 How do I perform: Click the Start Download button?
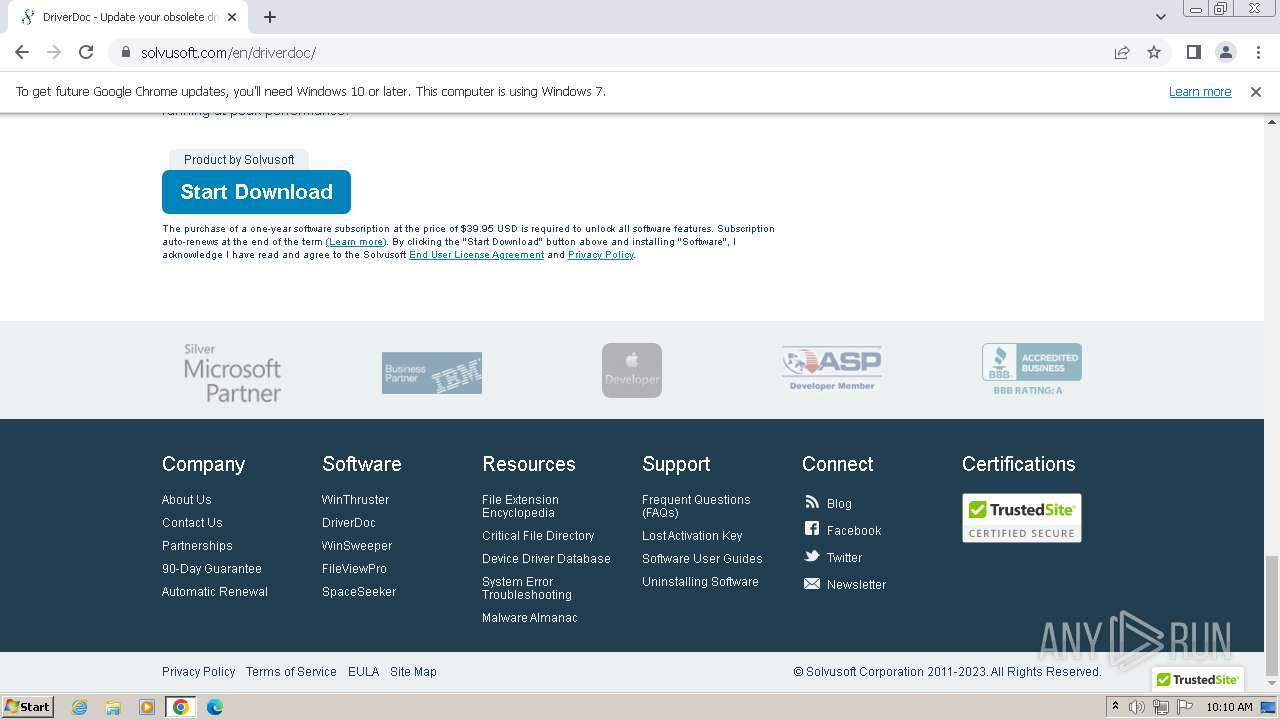tap(256, 192)
